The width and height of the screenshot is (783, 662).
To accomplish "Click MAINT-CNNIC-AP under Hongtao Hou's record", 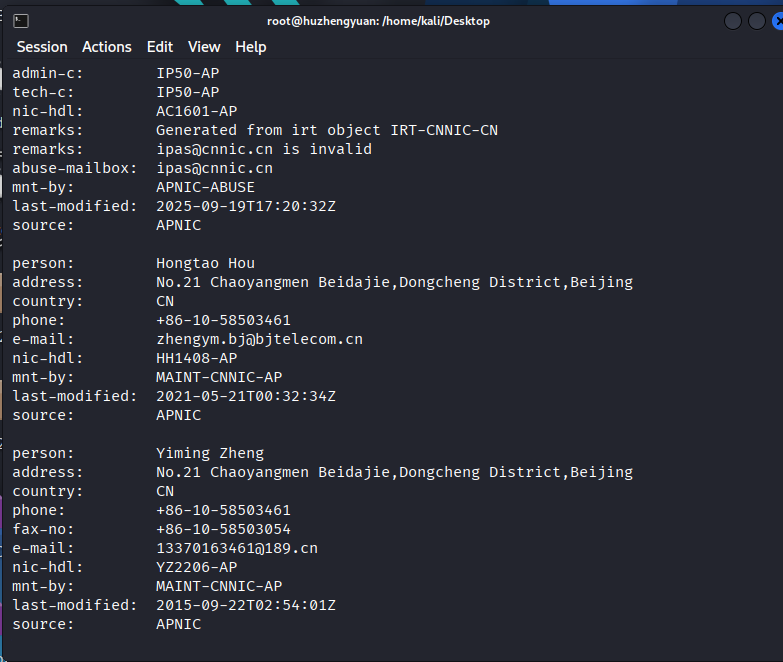I will pyautogui.click(x=219, y=377).
